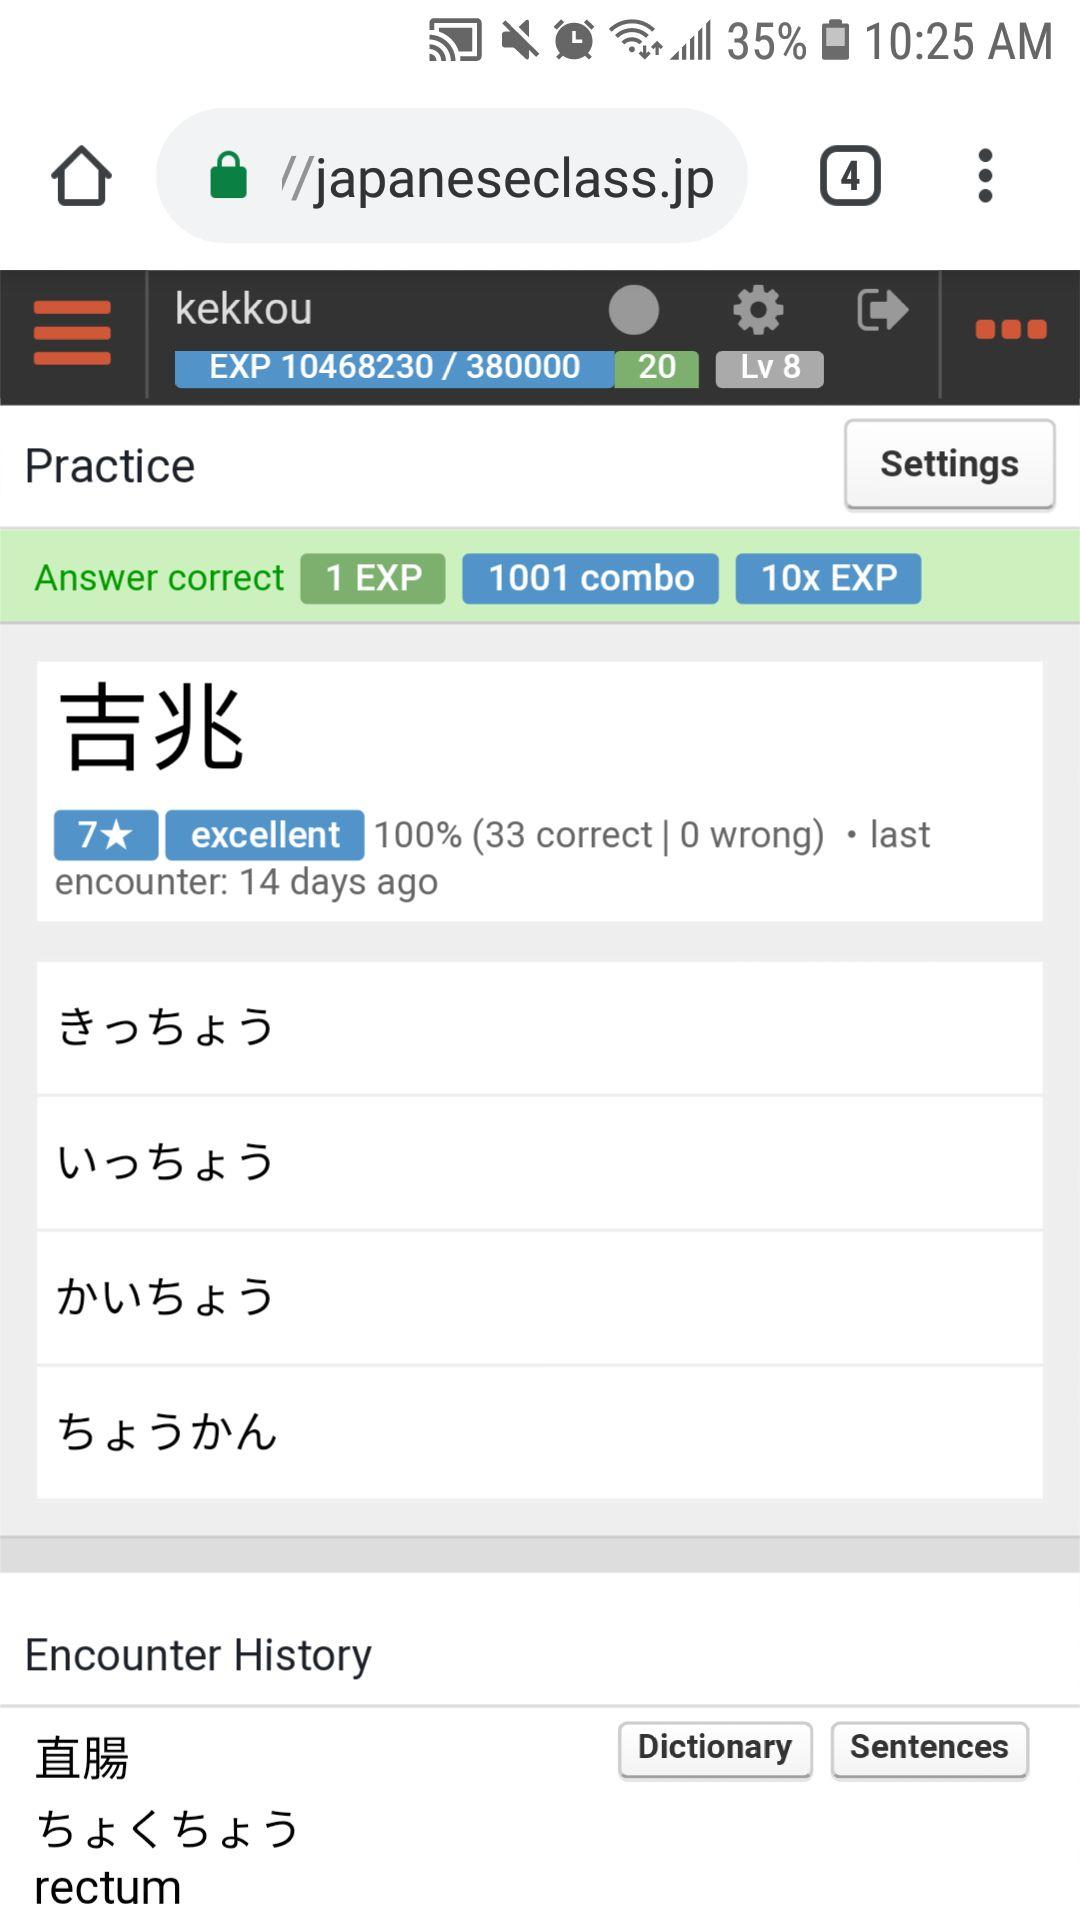The width and height of the screenshot is (1080, 1920).
Task: View Sentences for 直腸
Action: coord(929,1748)
